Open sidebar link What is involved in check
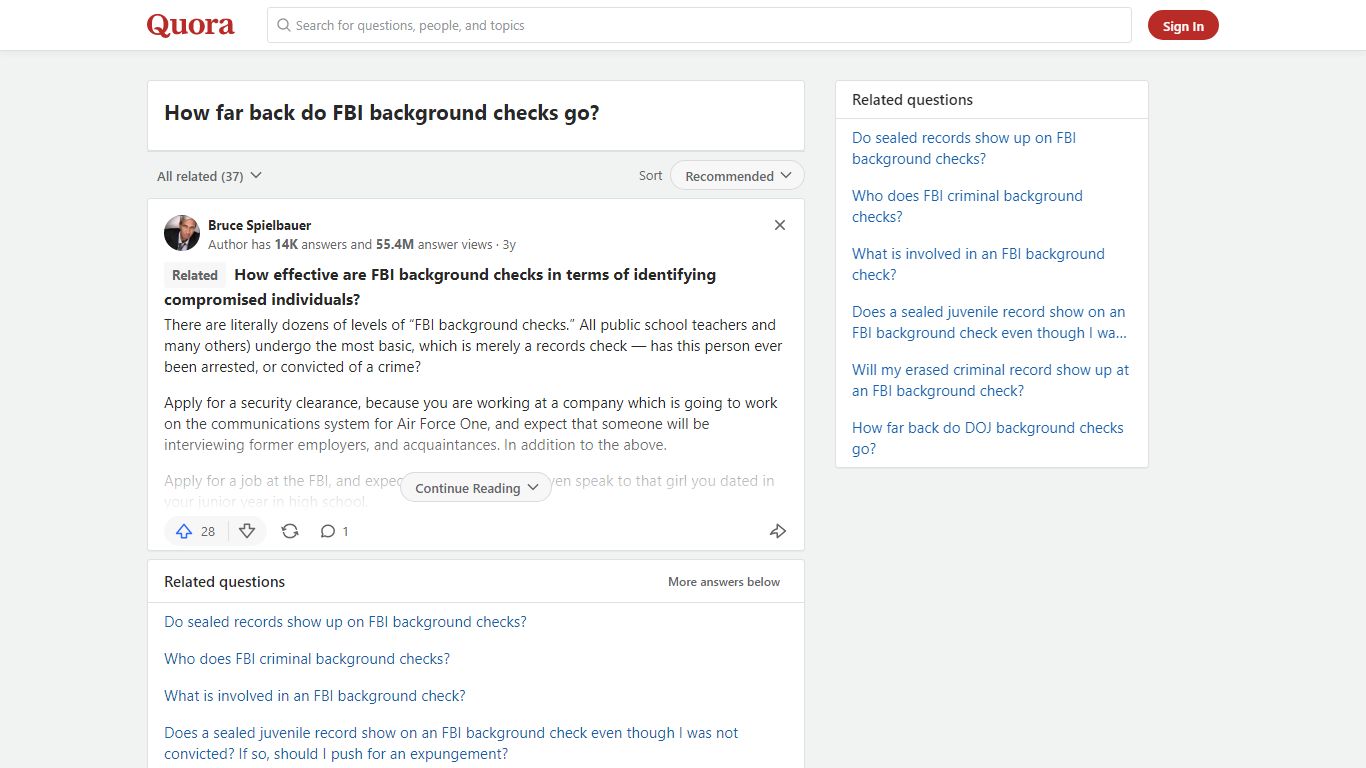 (978, 264)
